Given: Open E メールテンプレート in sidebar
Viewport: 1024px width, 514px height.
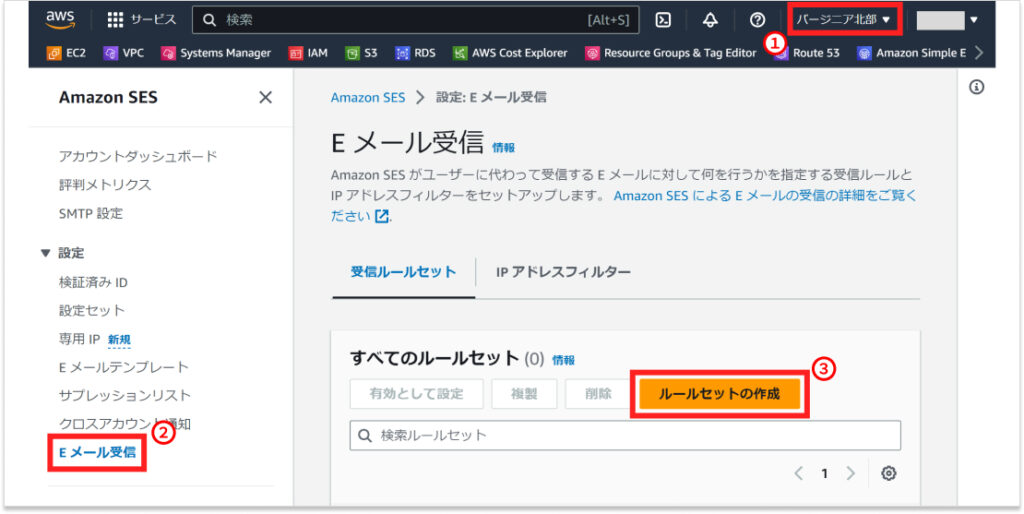Looking at the screenshot, I should [123, 367].
